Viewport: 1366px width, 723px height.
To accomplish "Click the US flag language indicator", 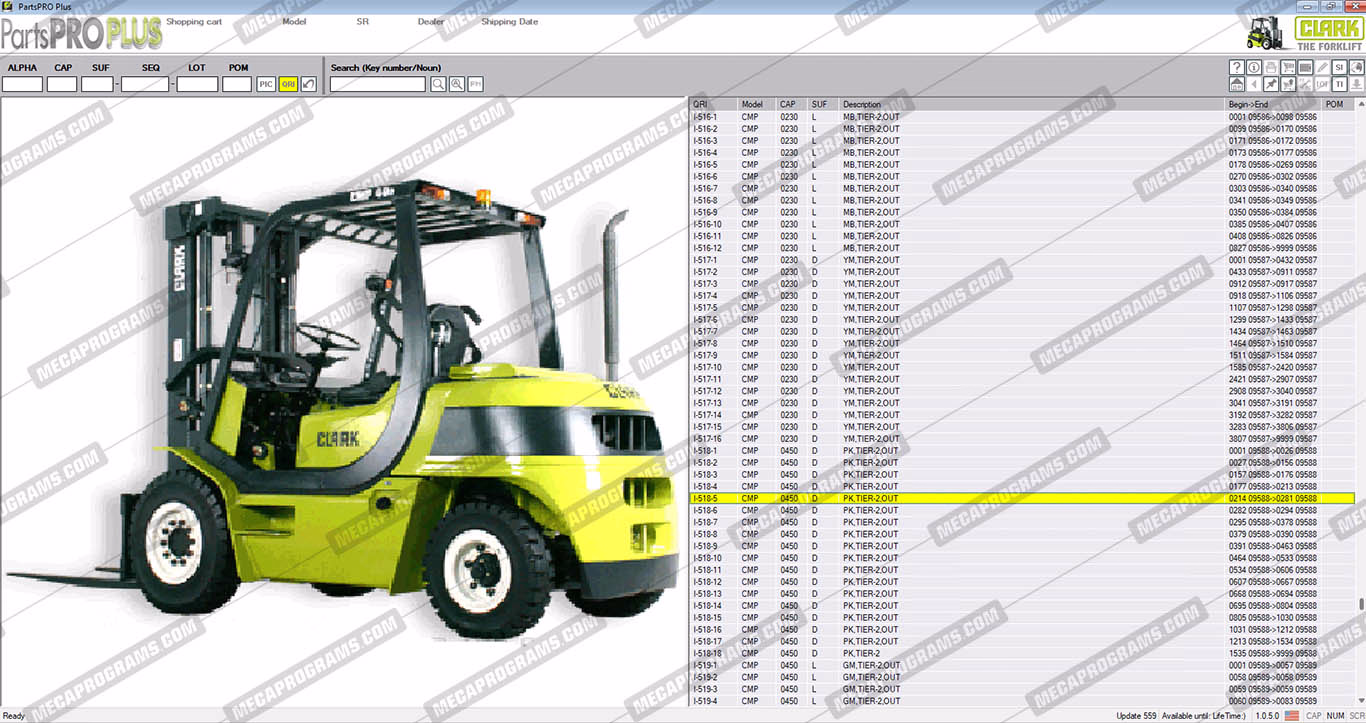I will (x=1292, y=716).
